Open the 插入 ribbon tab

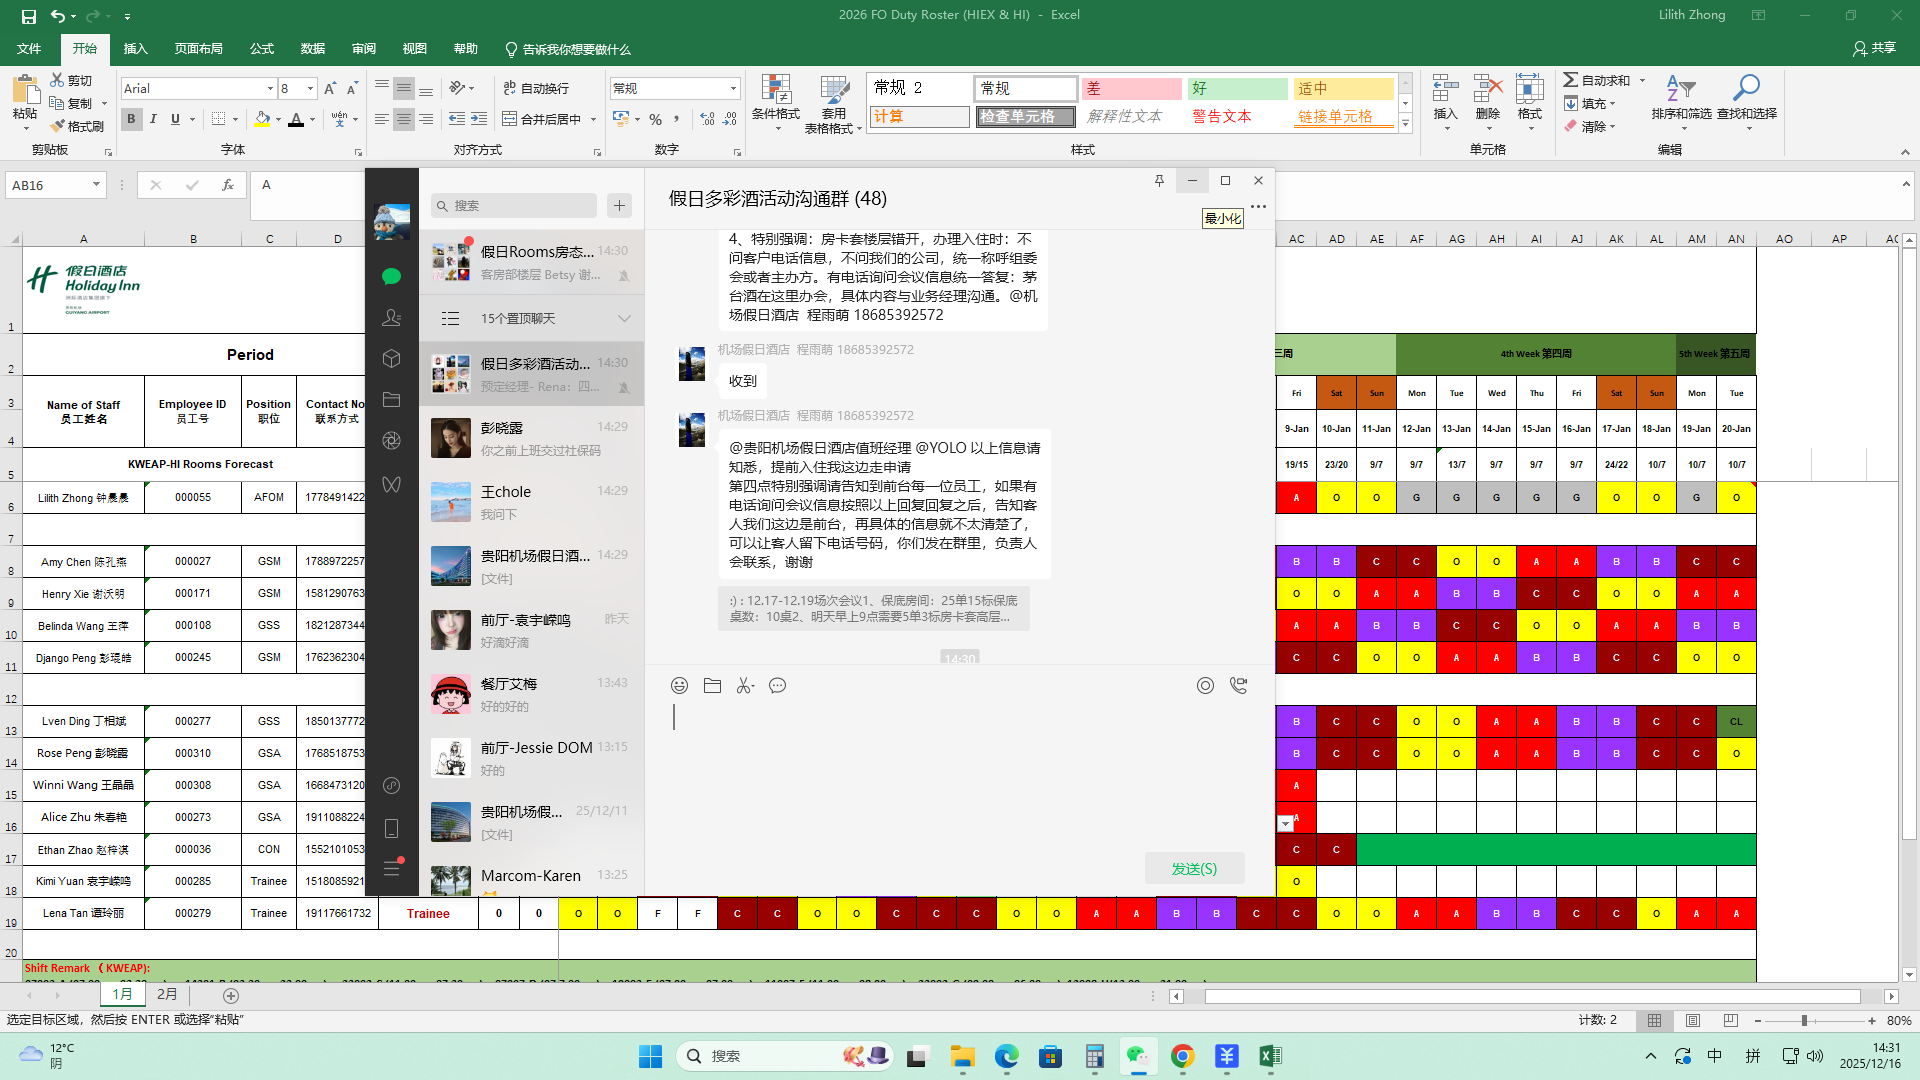pos(135,49)
